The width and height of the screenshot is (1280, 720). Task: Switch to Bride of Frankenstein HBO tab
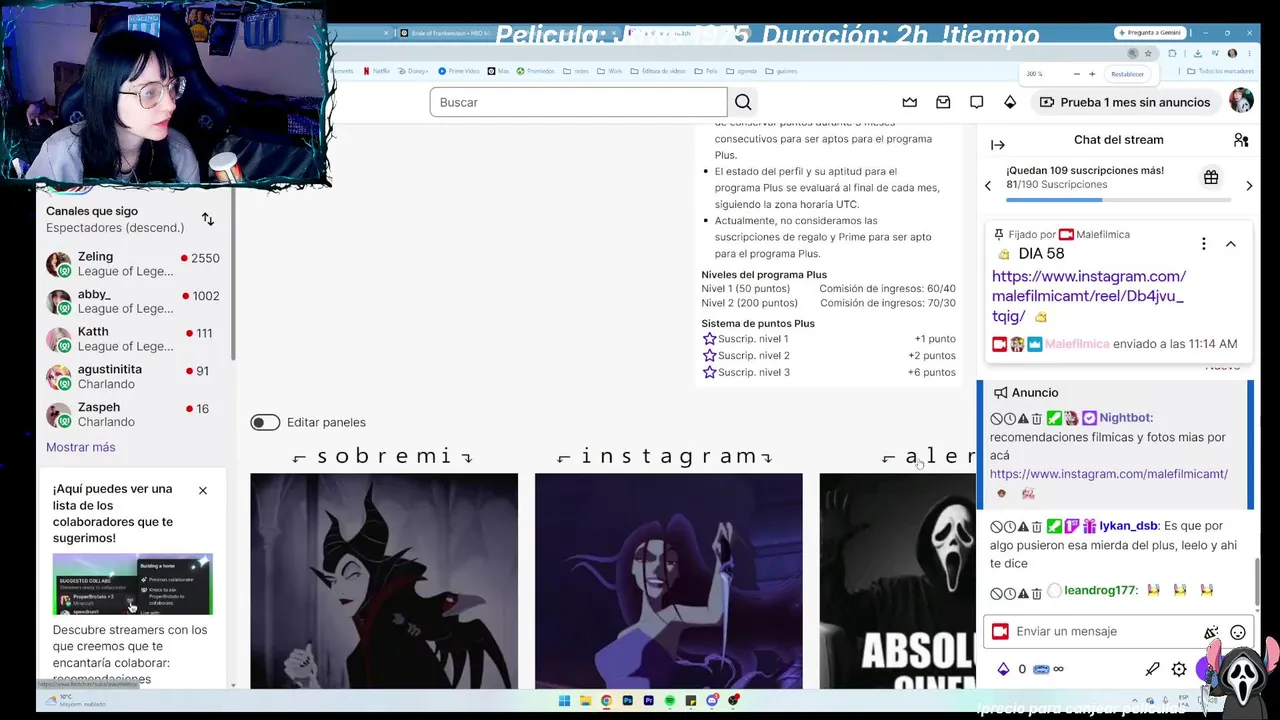pos(447,33)
